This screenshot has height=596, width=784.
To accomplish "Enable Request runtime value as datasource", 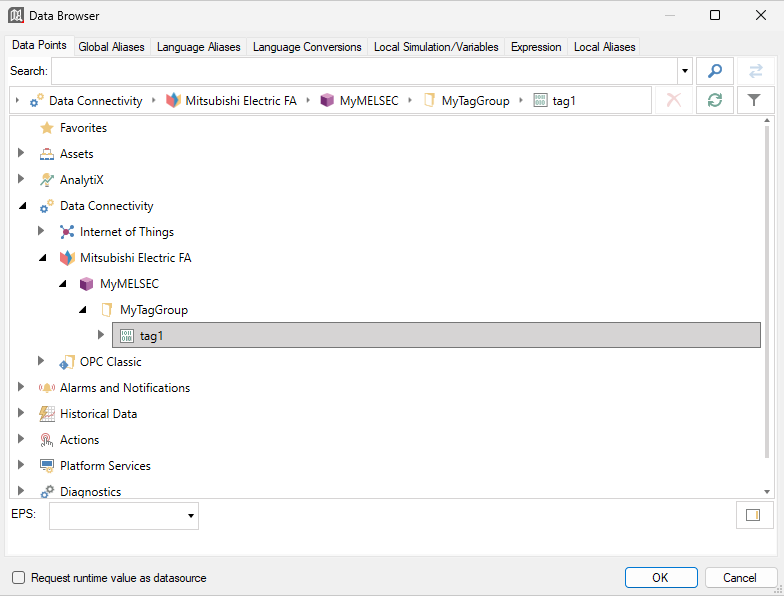I will [18, 578].
